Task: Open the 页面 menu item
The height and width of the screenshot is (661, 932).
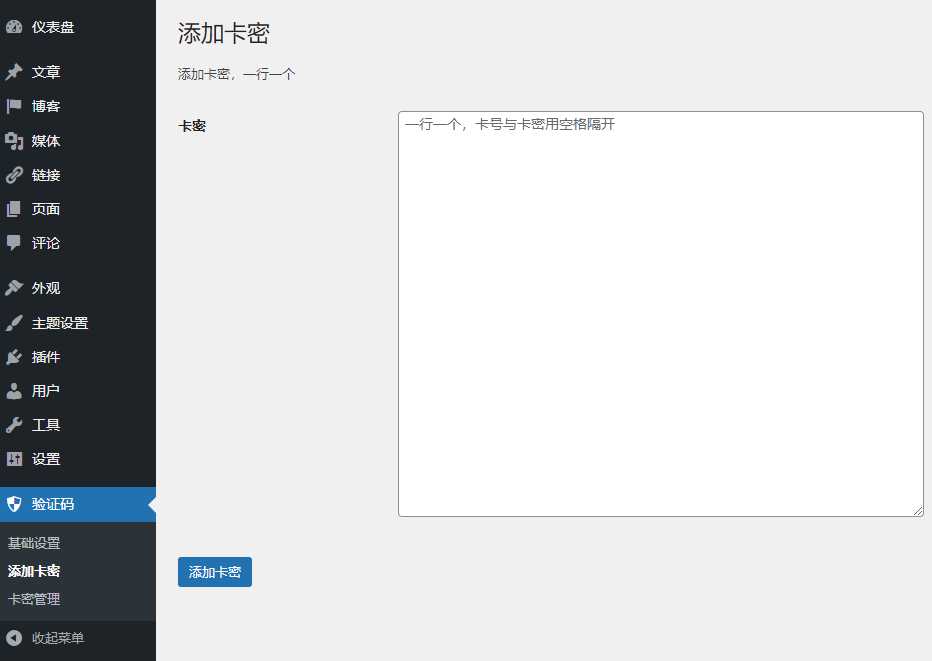Action: tap(78, 209)
